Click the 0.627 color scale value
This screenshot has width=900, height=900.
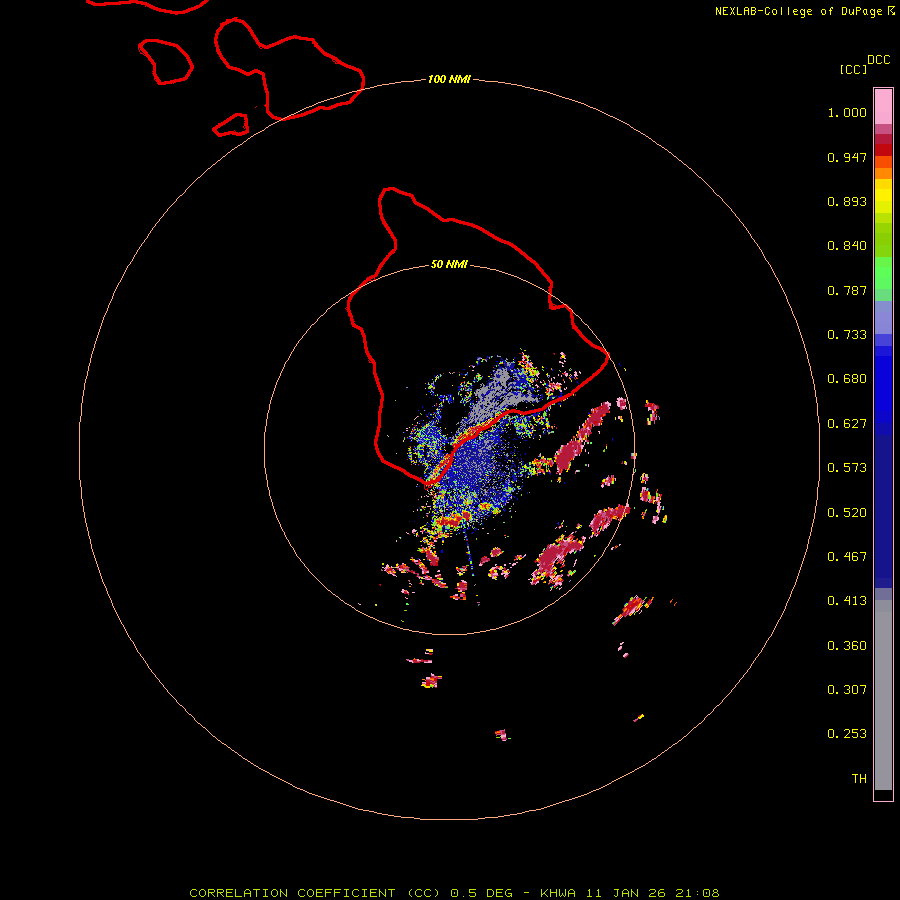click(x=847, y=424)
